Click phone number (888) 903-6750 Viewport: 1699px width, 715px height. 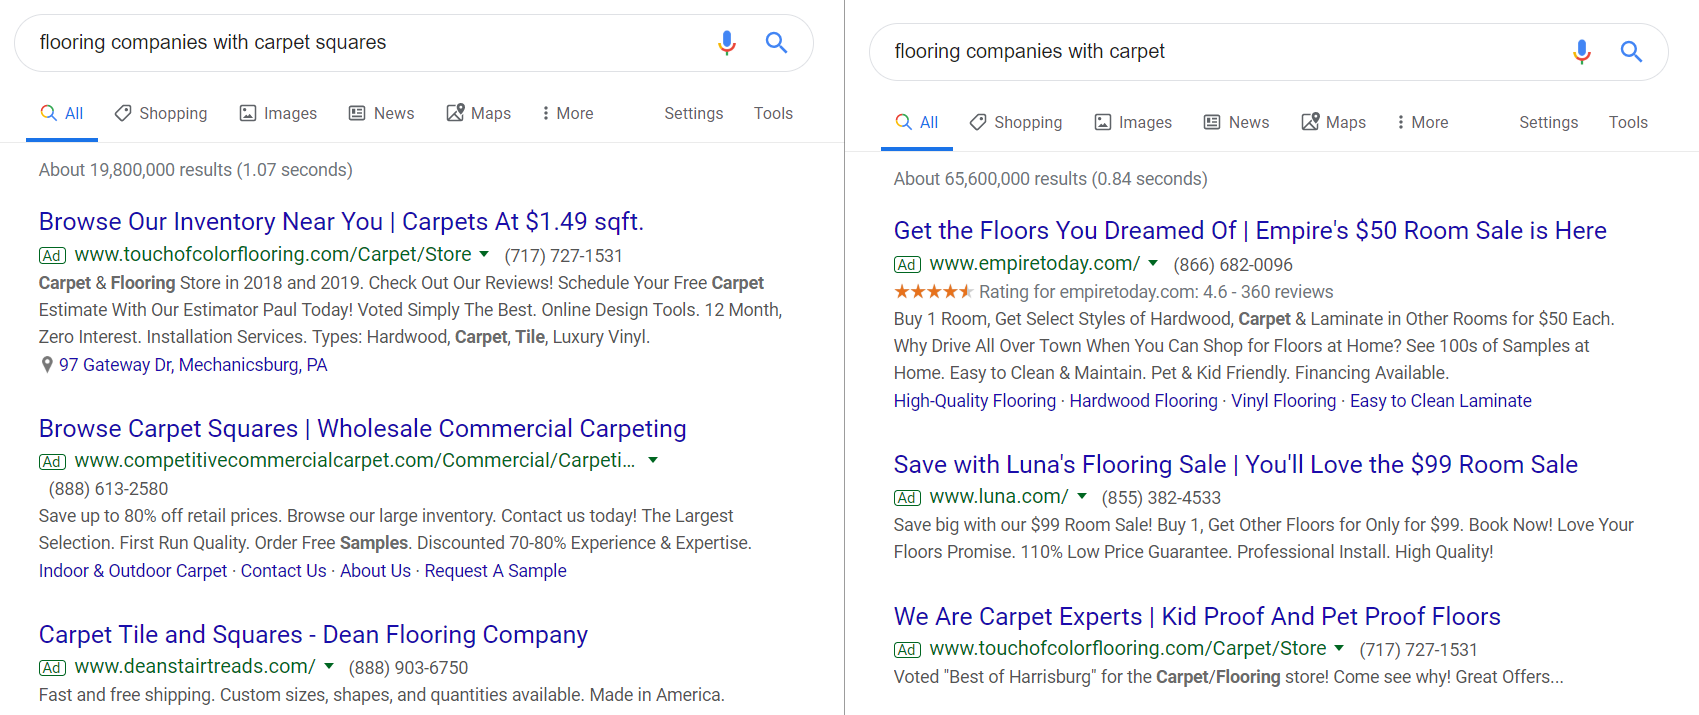(x=408, y=668)
